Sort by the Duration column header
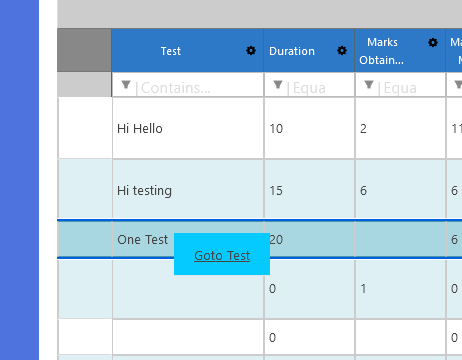Screen dimensions: 462x360 292,51
